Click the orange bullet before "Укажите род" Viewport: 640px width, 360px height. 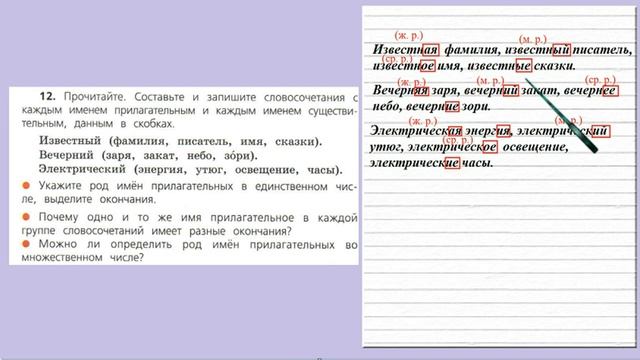26,185
